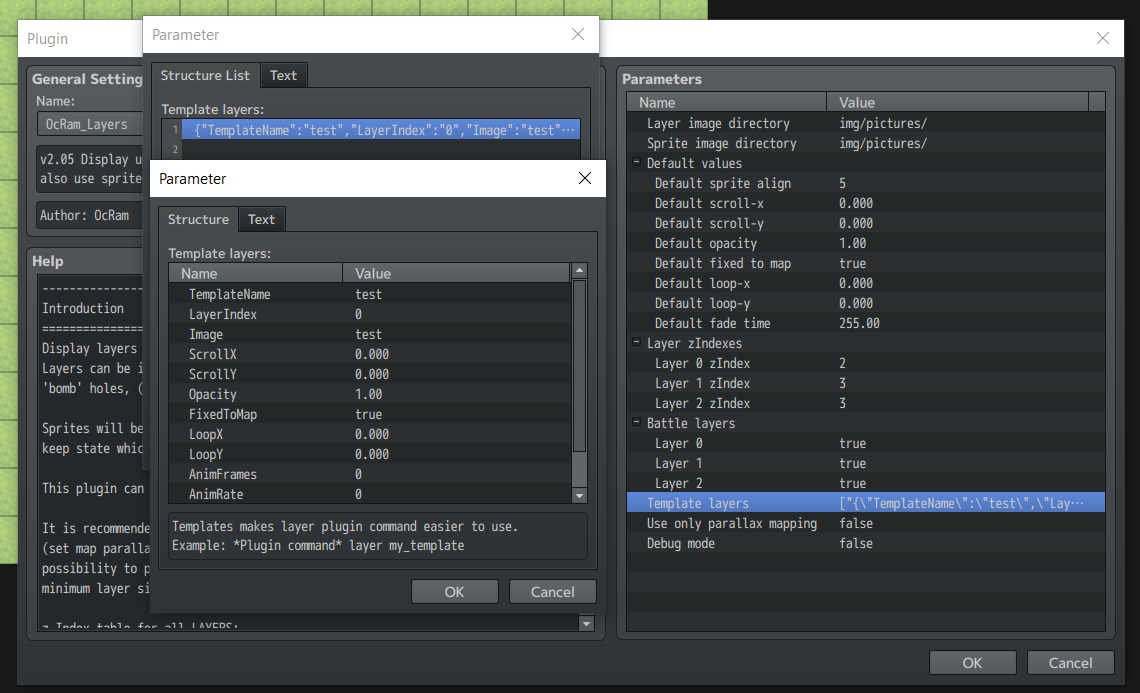The height and width of the screenshot is (693, 1140).
Task: Select the Default sprite align parameter
Action: [866, 183]
